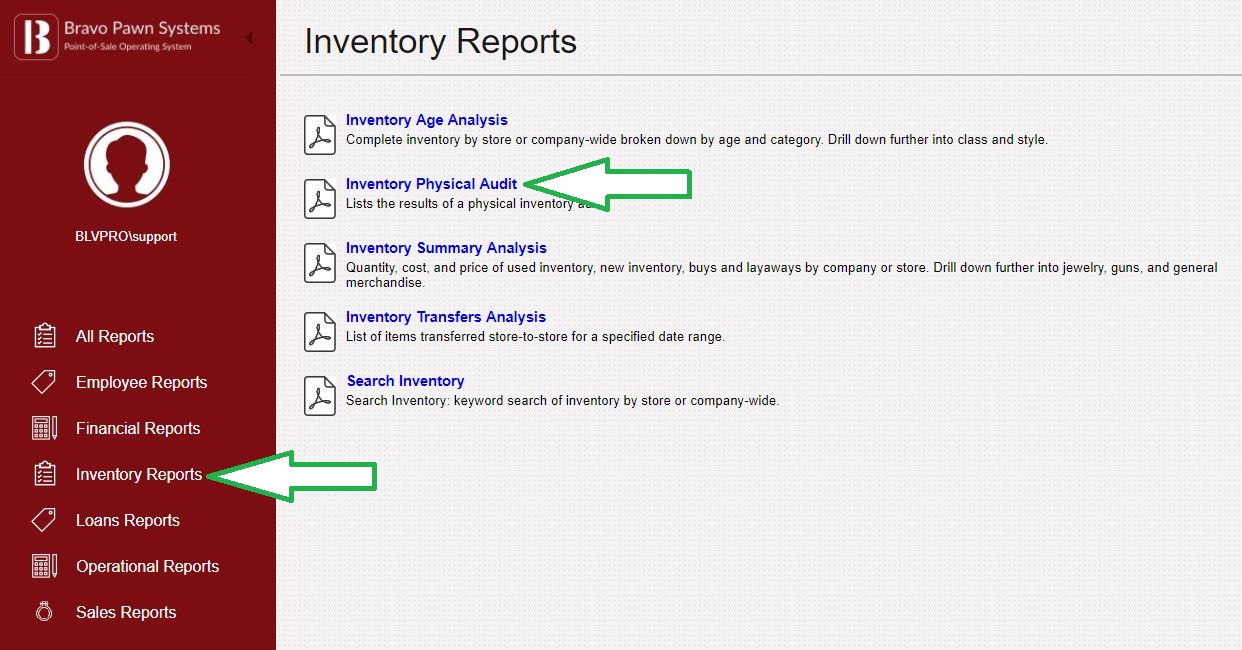Click the Bravo Pawn Systems logo
The image size is (1242, 650).
click(117, 36)
